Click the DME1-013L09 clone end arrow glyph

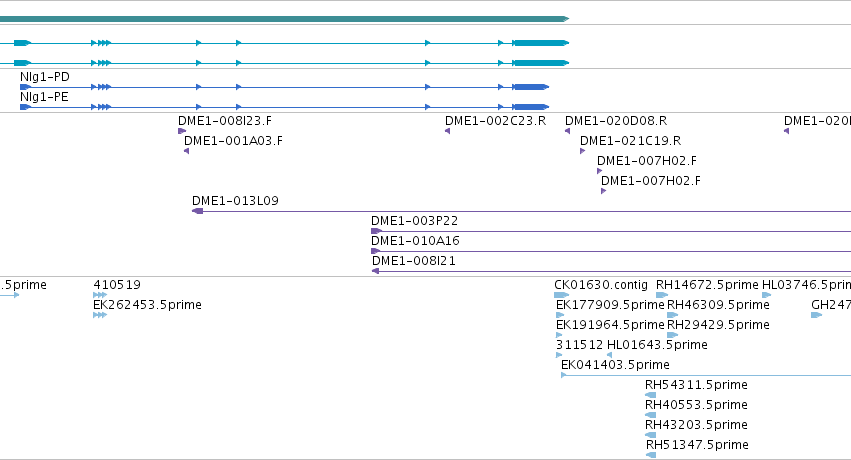pyautogui.click(x=198, y=211)
